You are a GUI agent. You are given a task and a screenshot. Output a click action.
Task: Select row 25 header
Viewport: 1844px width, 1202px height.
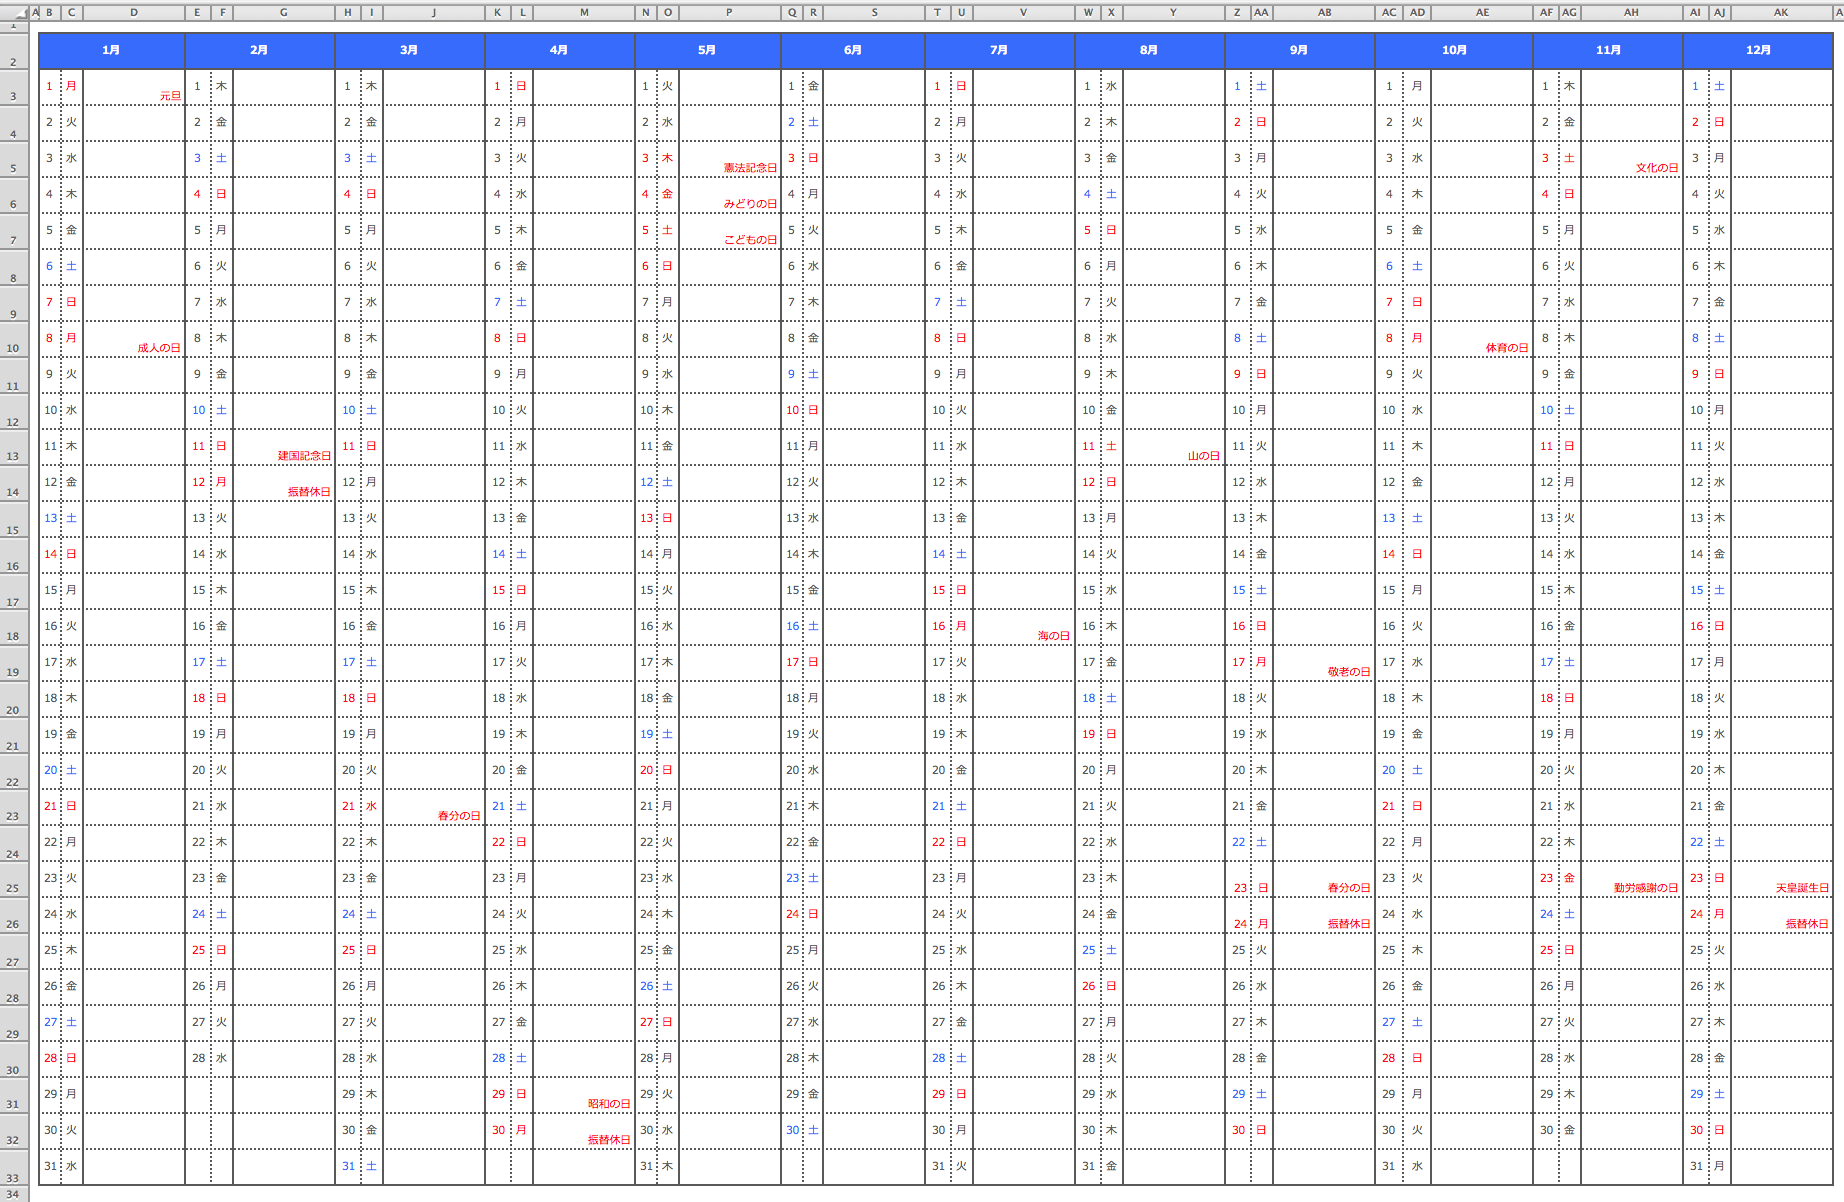pyautogui.click(x=14, y=878)
